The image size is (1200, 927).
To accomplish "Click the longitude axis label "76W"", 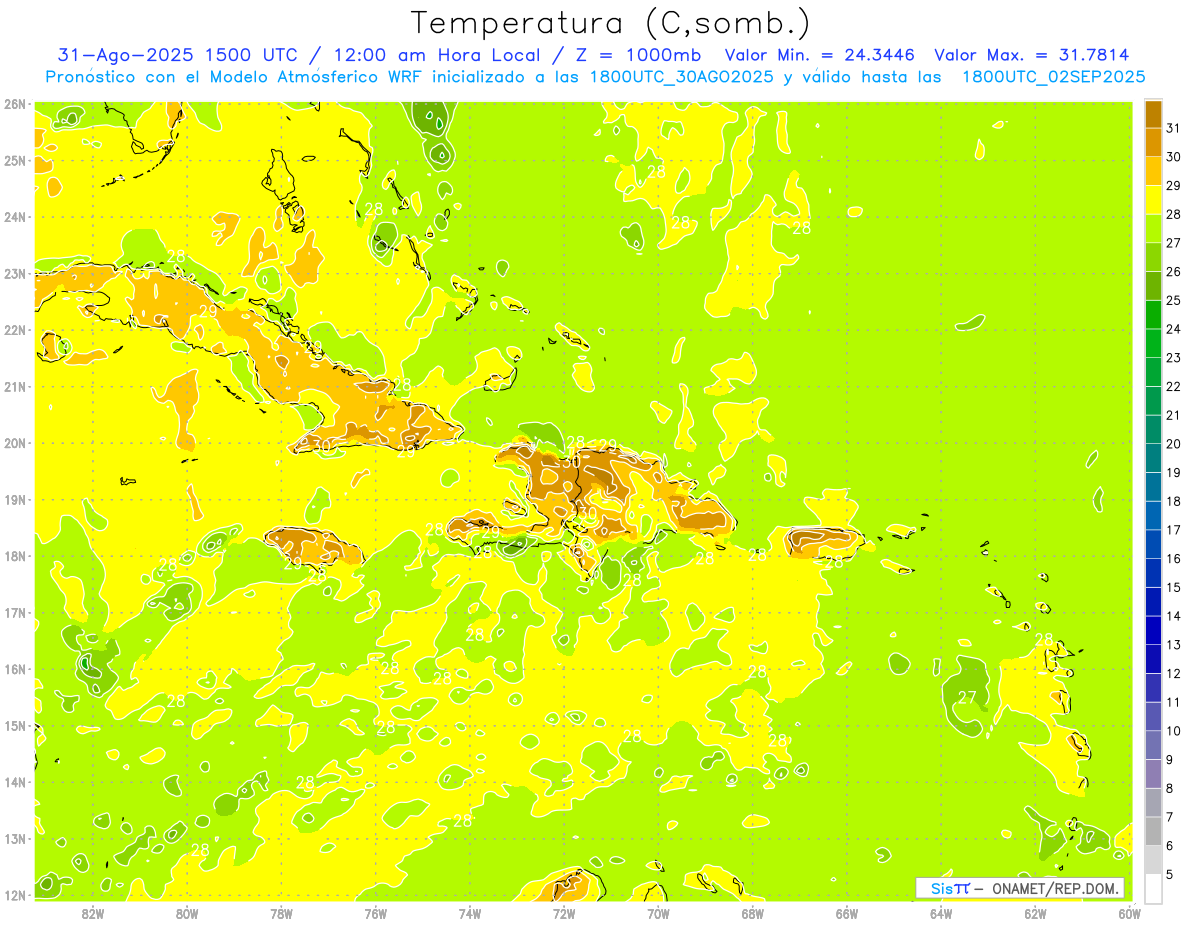I will pyautogui.click(x=375, y=913).
